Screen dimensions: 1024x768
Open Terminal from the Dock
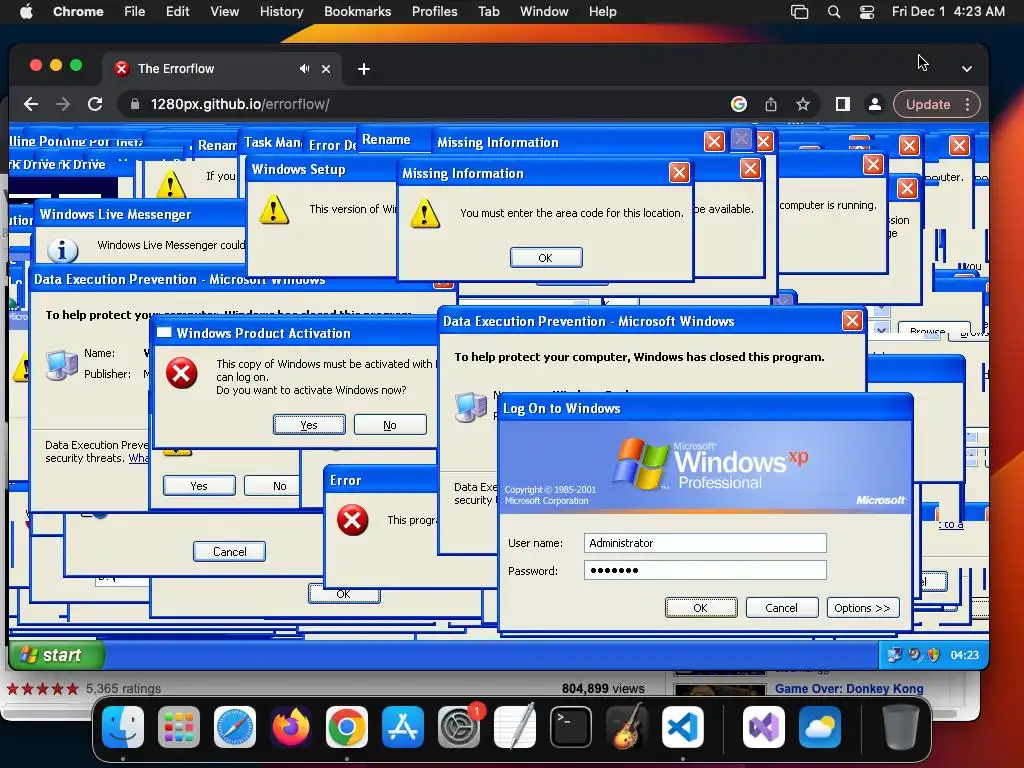[571, 727]
